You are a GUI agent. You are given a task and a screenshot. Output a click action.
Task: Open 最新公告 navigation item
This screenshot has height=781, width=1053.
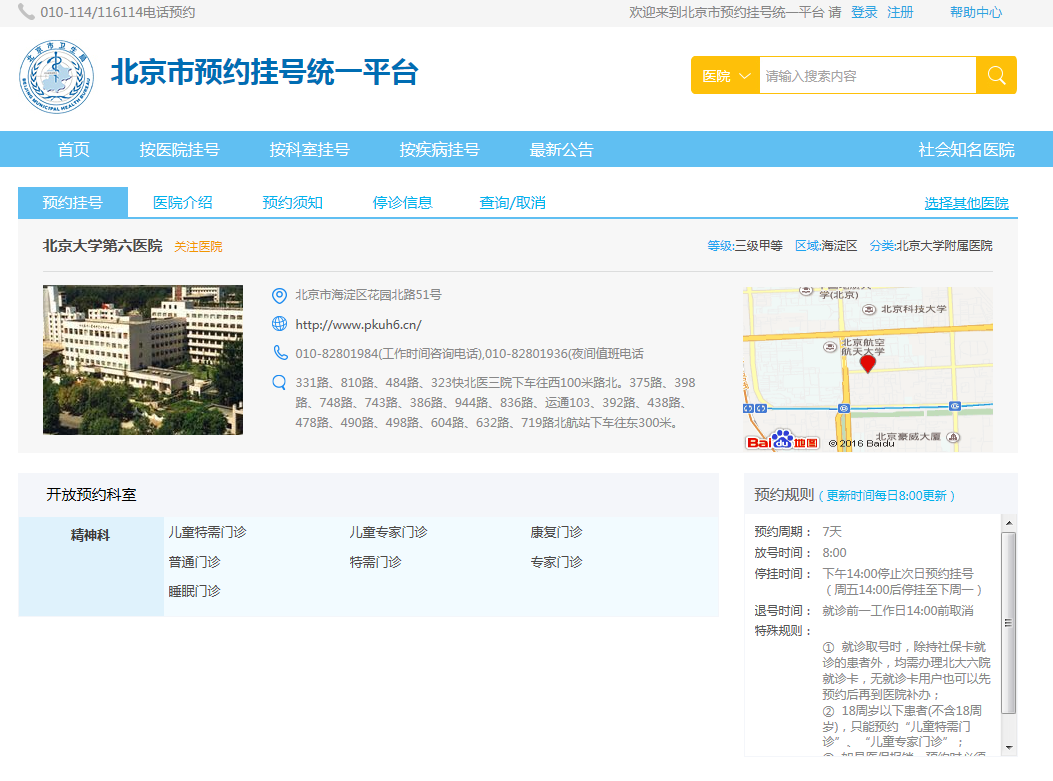click(561, 149)
